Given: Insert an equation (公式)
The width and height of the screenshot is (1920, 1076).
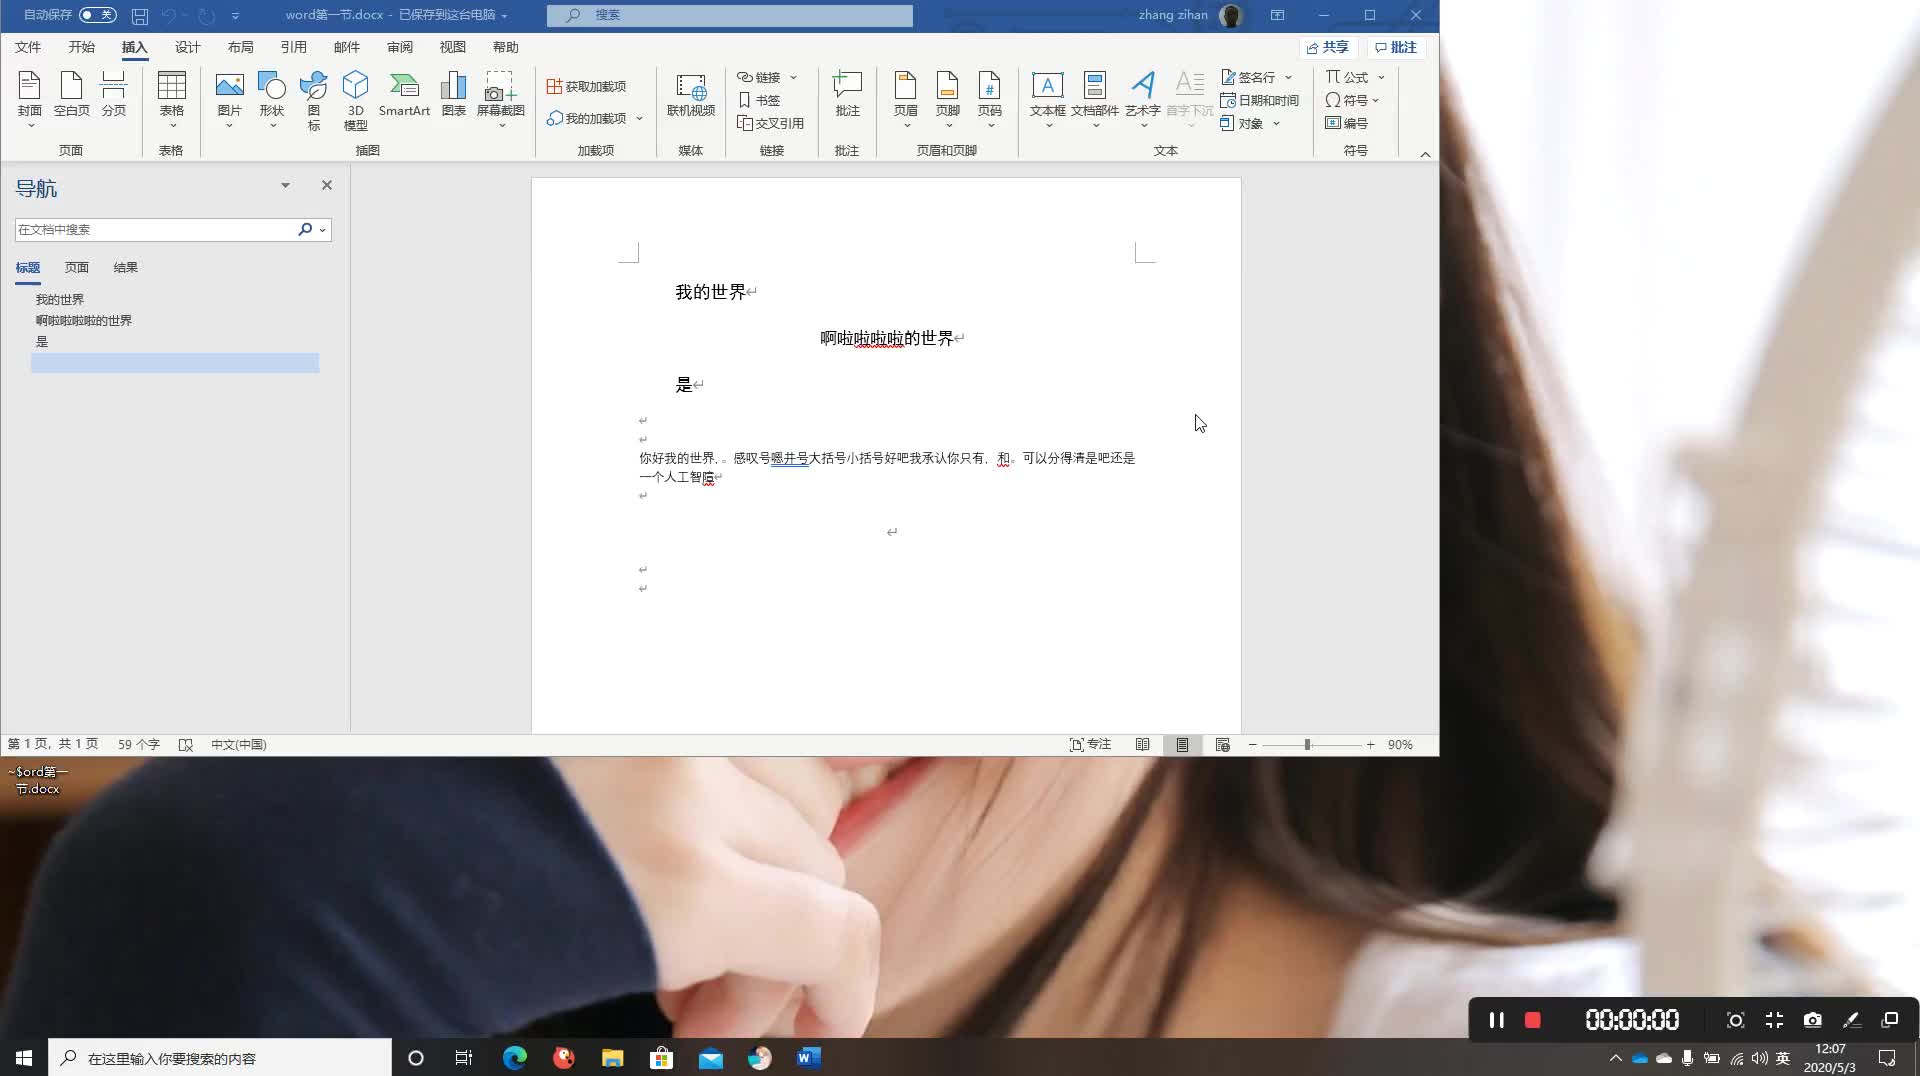Looking at the screenshot, I should click(x=1347, y=77).
